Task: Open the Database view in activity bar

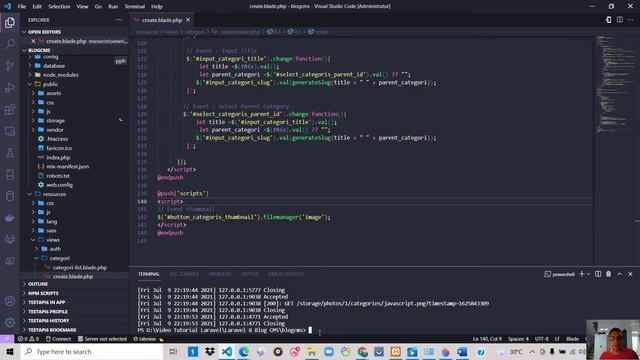Action: click(x=10, y=196)
